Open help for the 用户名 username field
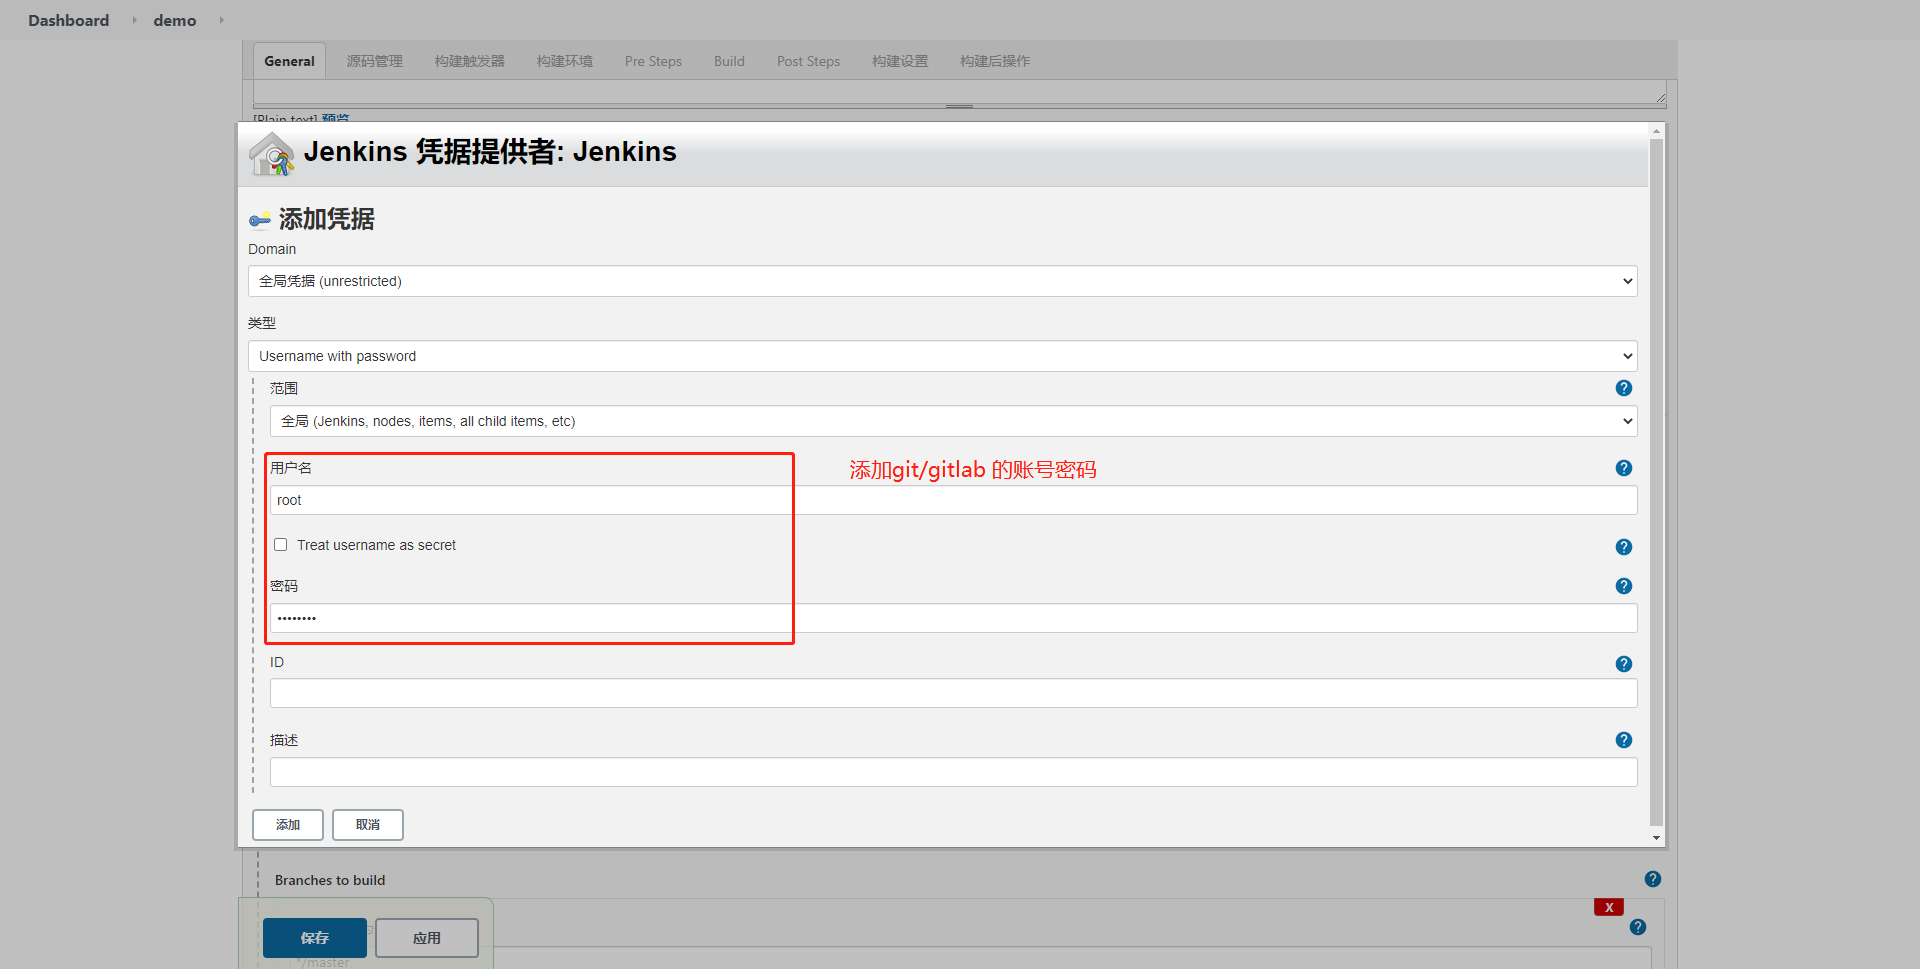The image size is (1920, 969). [1623, 468]
